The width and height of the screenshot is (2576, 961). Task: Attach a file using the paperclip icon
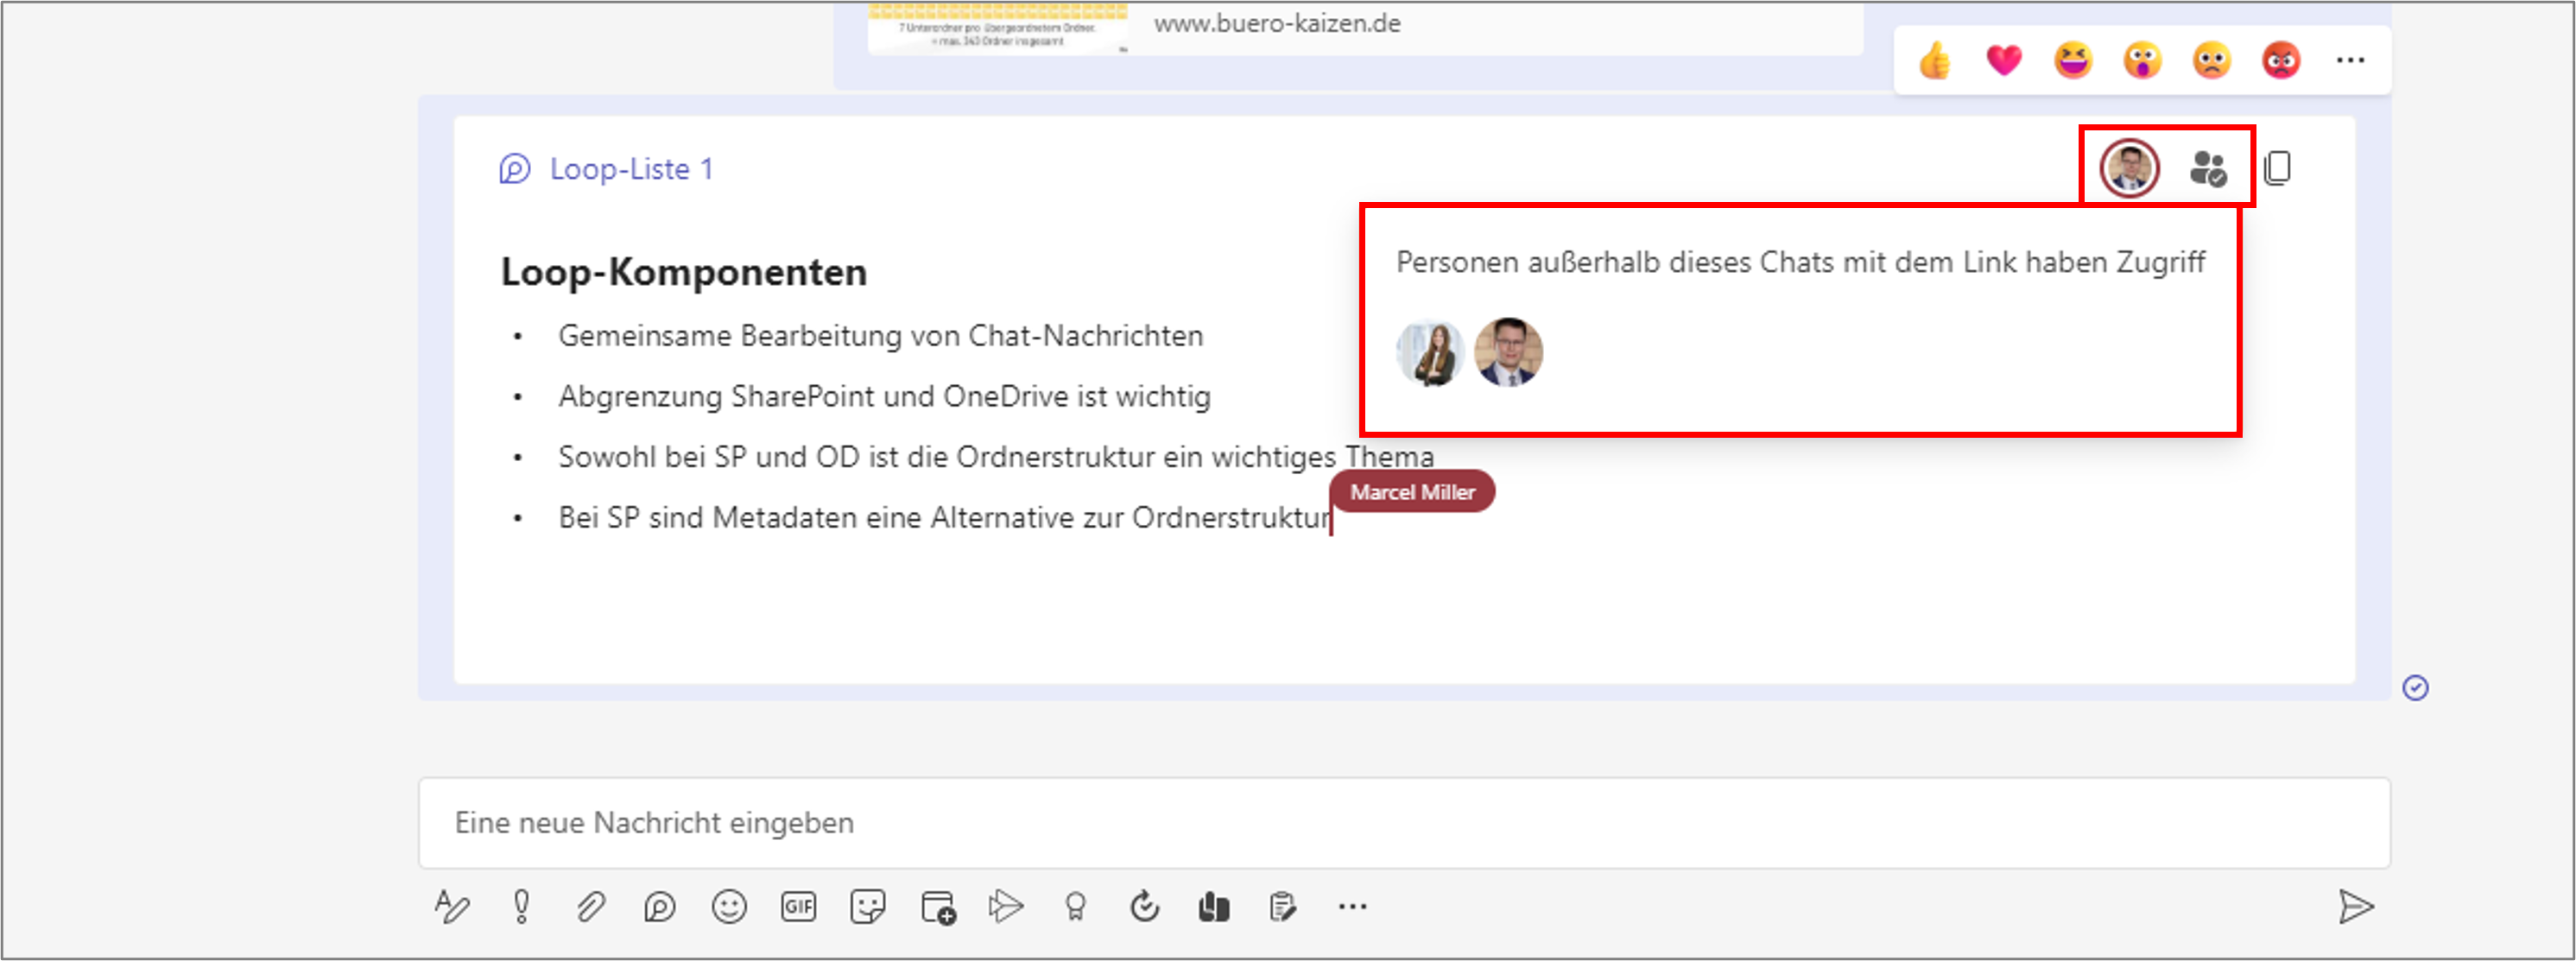click(590, 907)
